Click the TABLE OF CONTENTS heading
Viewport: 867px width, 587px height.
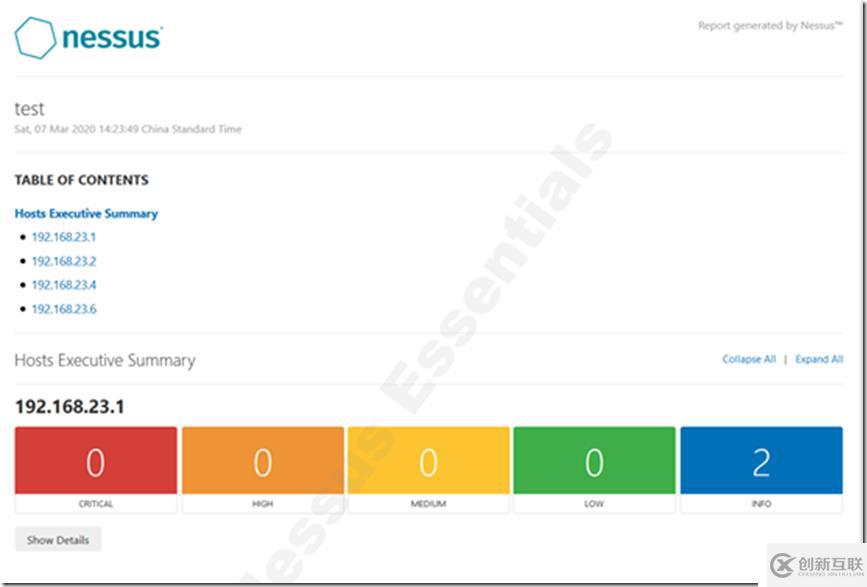(x=81, y=180)
